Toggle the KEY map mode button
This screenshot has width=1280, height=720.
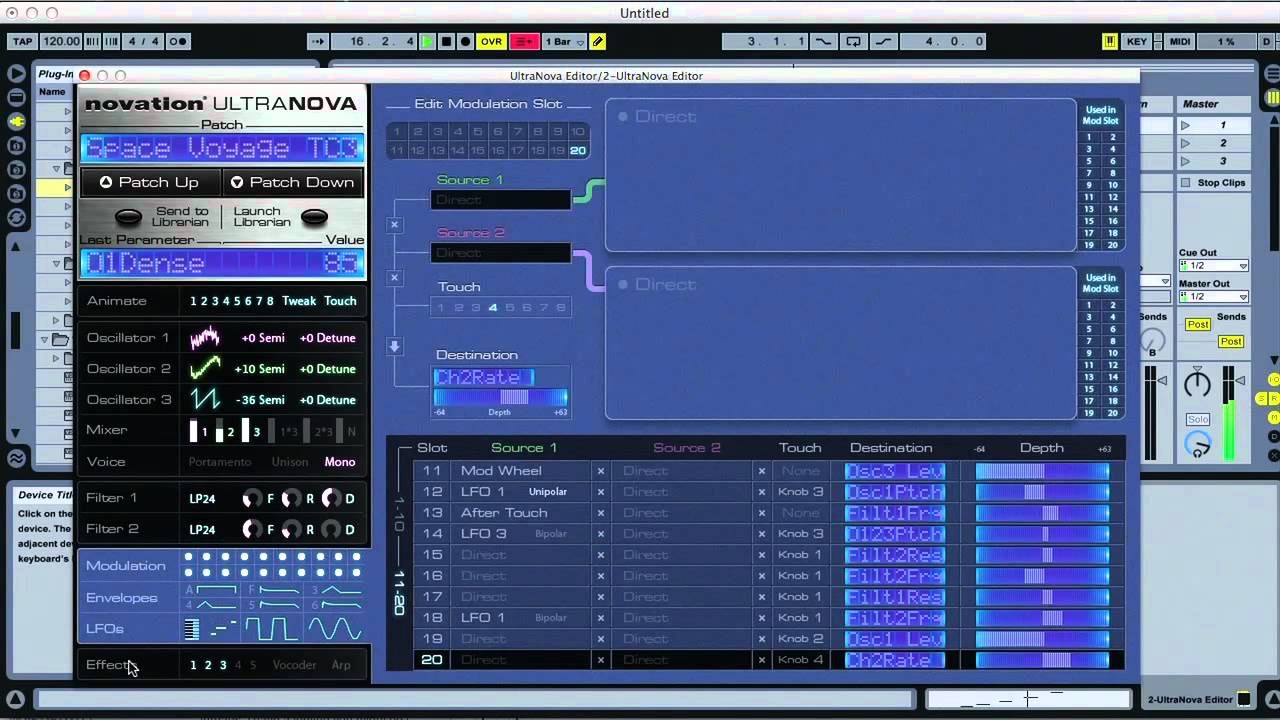point(1137,41)
